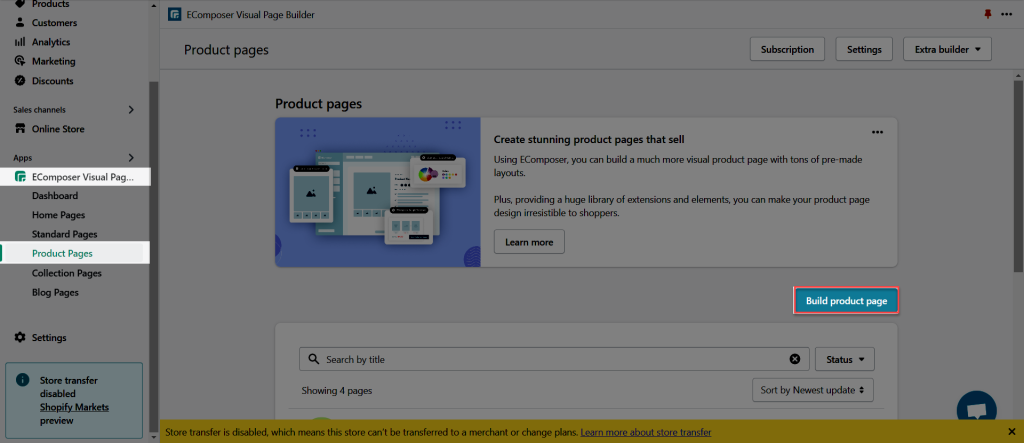Open Dashboard in the sidebar
Viewport: 1024px width, 443px height.
click(55, 195)
